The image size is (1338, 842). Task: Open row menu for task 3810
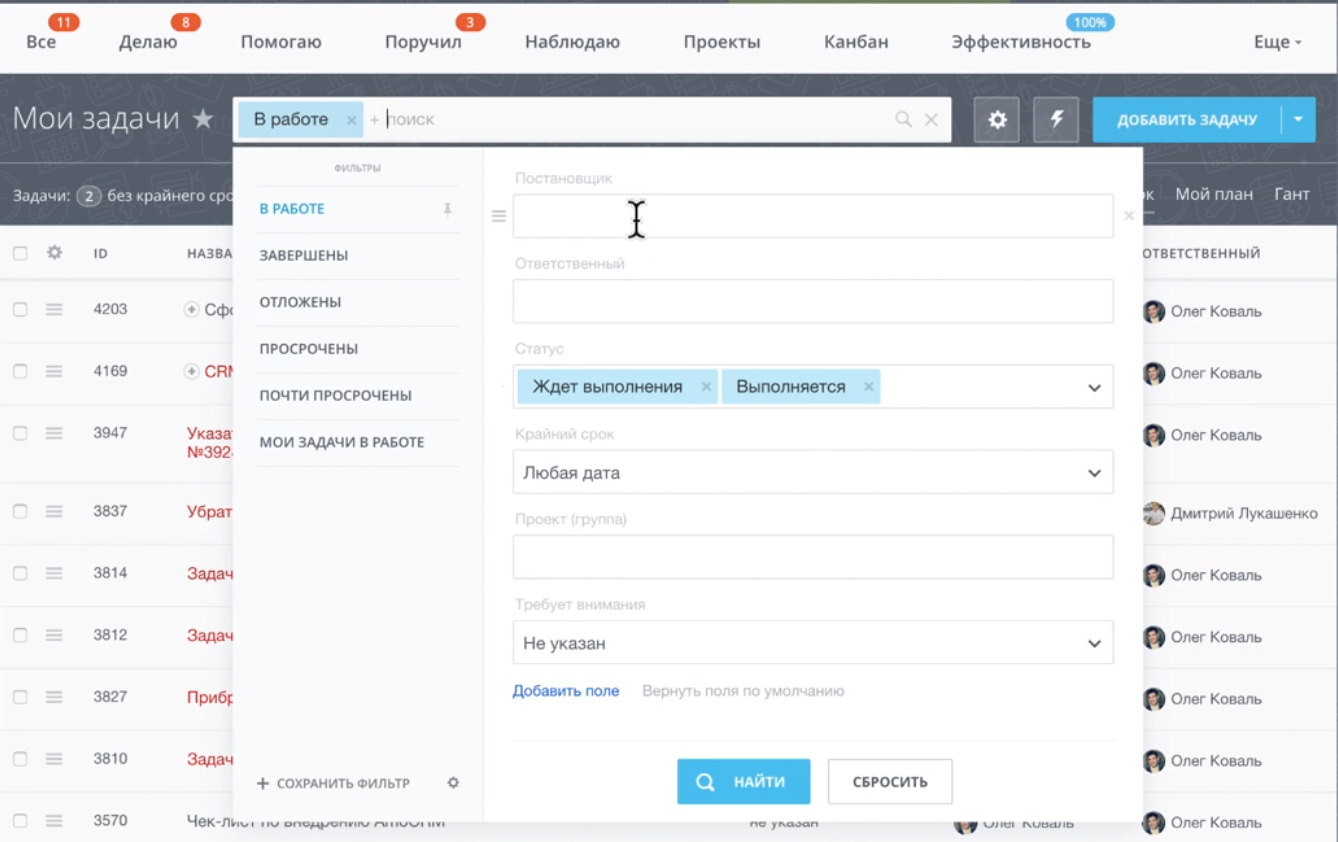tap(54, 760)
